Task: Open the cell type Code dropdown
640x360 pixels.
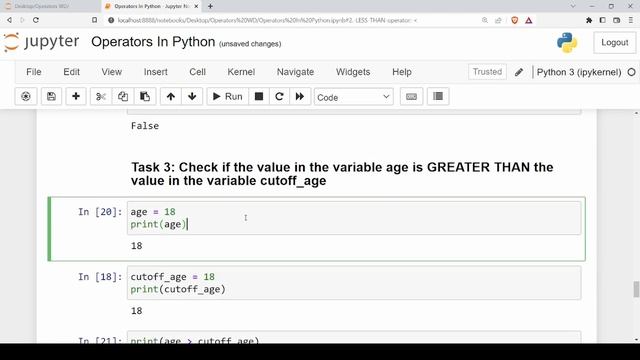Action: [x=353, y=97]
